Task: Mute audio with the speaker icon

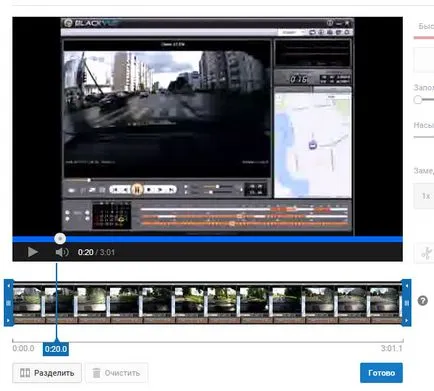Action: pyautogui.click(x=62, y=252)
